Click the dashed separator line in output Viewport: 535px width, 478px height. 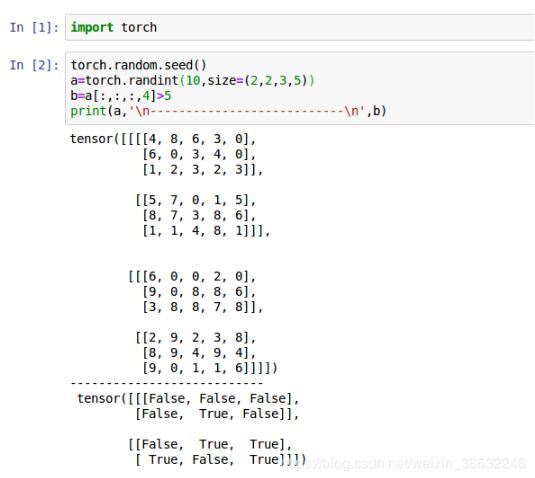tap(167, 383)
